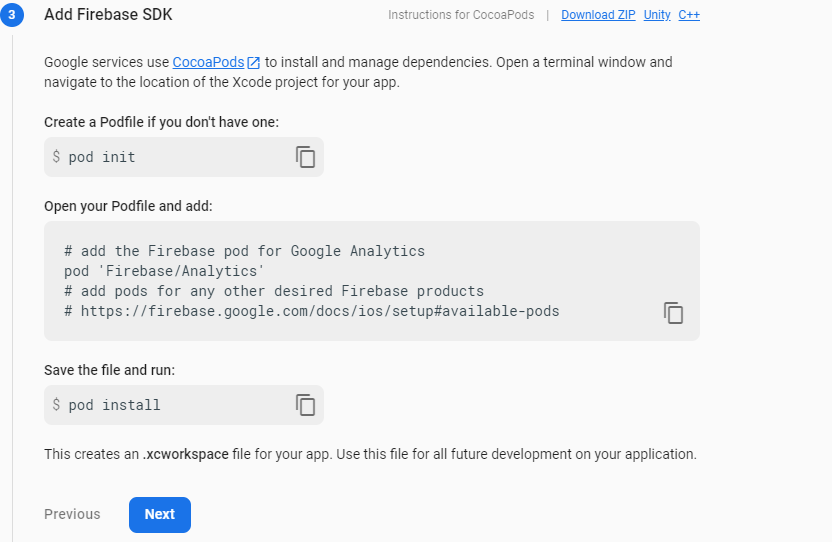
Task: Copy the 'pod init' command
Action: click(305, 157)
